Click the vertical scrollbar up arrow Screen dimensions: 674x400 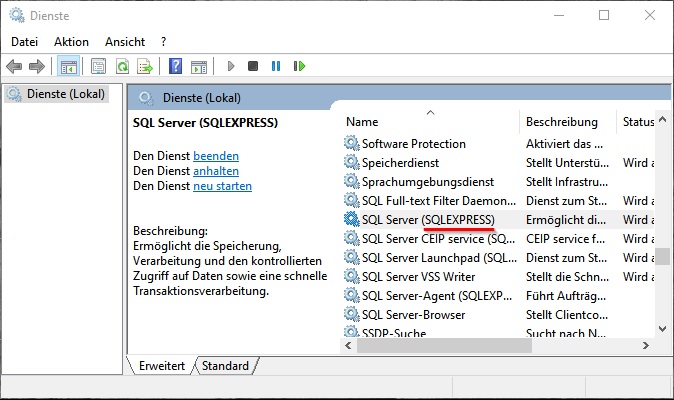[x=662, y=120]
